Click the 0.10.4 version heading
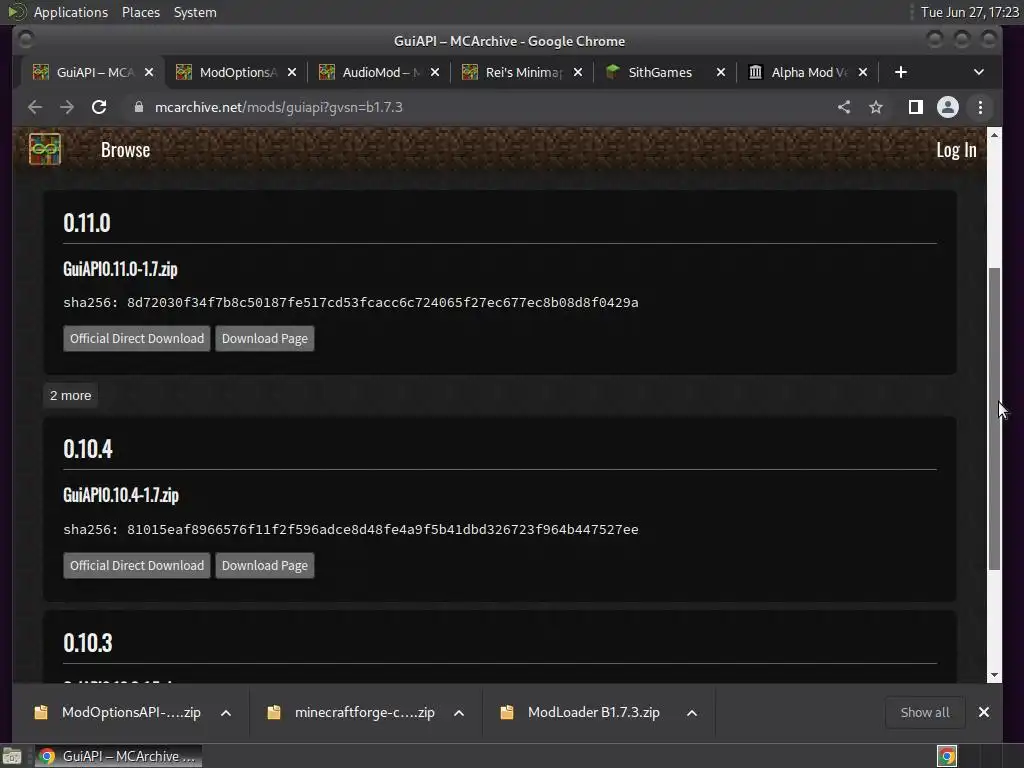The width and height of the screenshot is (1024, 768). [88, 449]
